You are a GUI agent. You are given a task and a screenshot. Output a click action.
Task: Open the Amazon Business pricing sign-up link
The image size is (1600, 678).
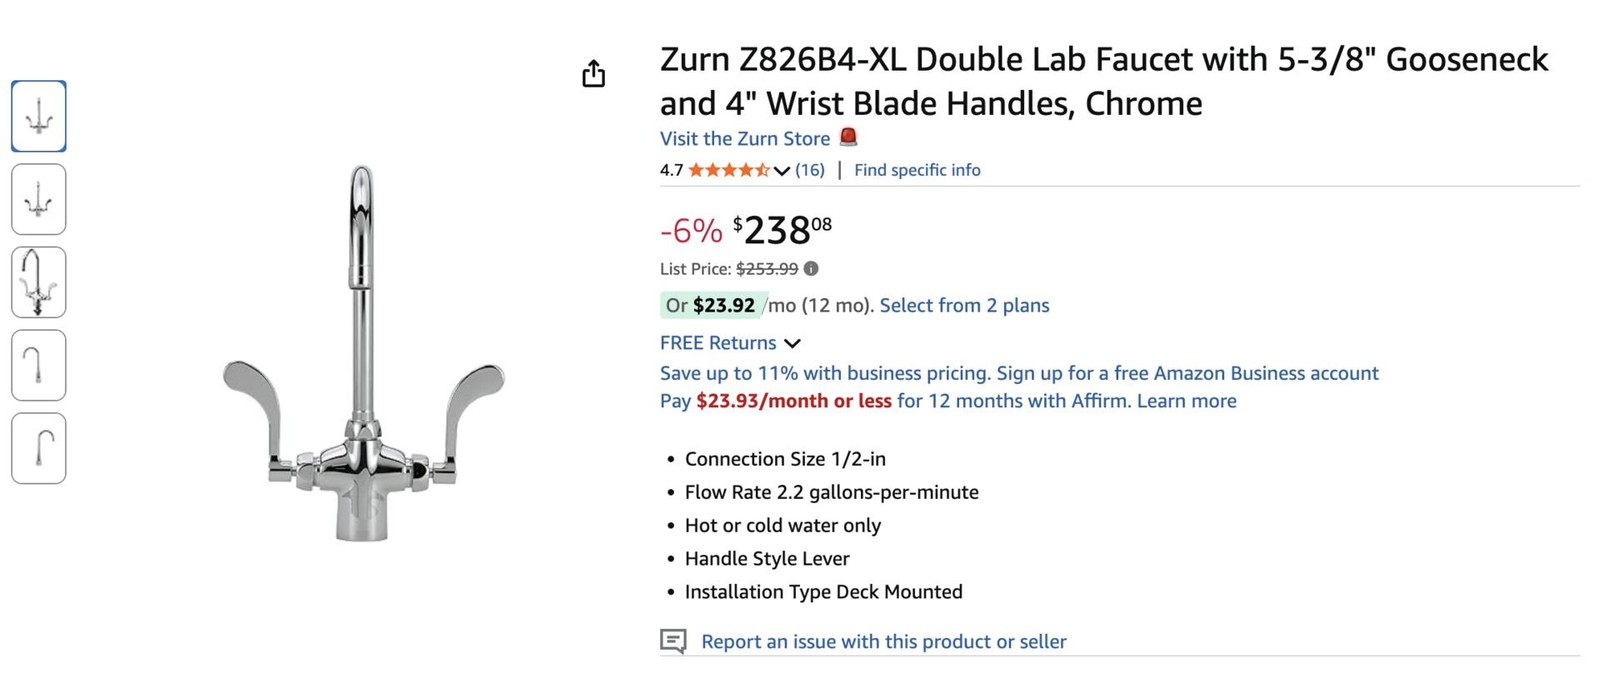[1019, 373]
